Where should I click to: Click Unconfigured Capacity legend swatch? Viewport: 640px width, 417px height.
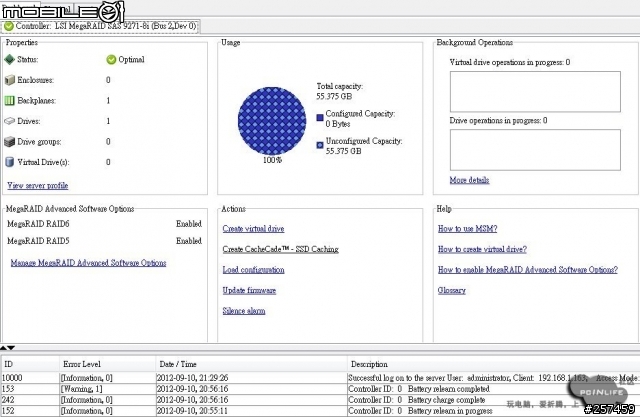[320, 145]
